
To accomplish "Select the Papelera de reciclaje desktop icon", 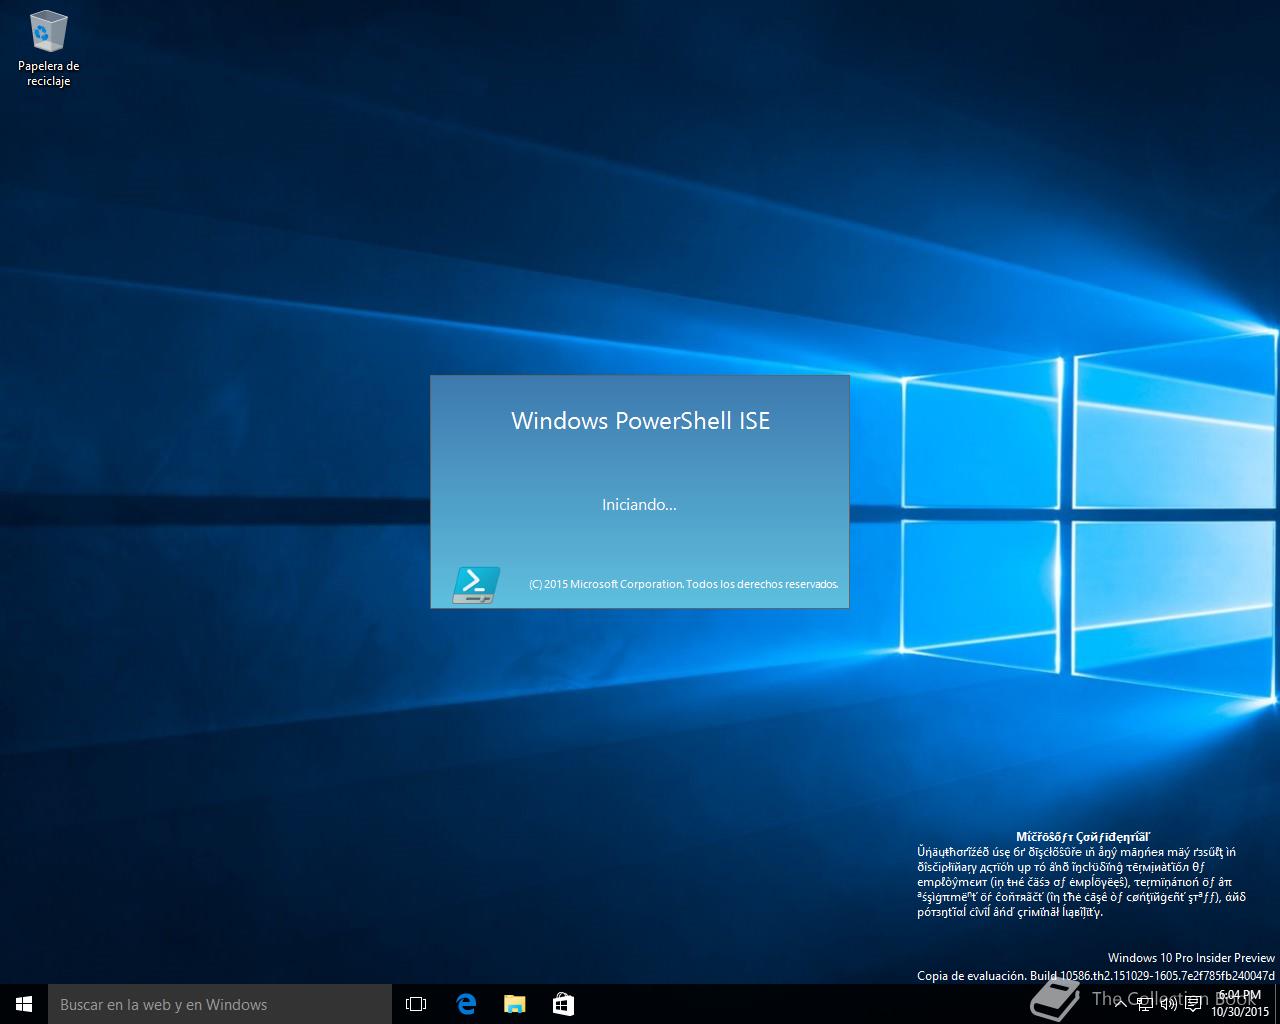I will pyautogui.click(x=48, y=48).
